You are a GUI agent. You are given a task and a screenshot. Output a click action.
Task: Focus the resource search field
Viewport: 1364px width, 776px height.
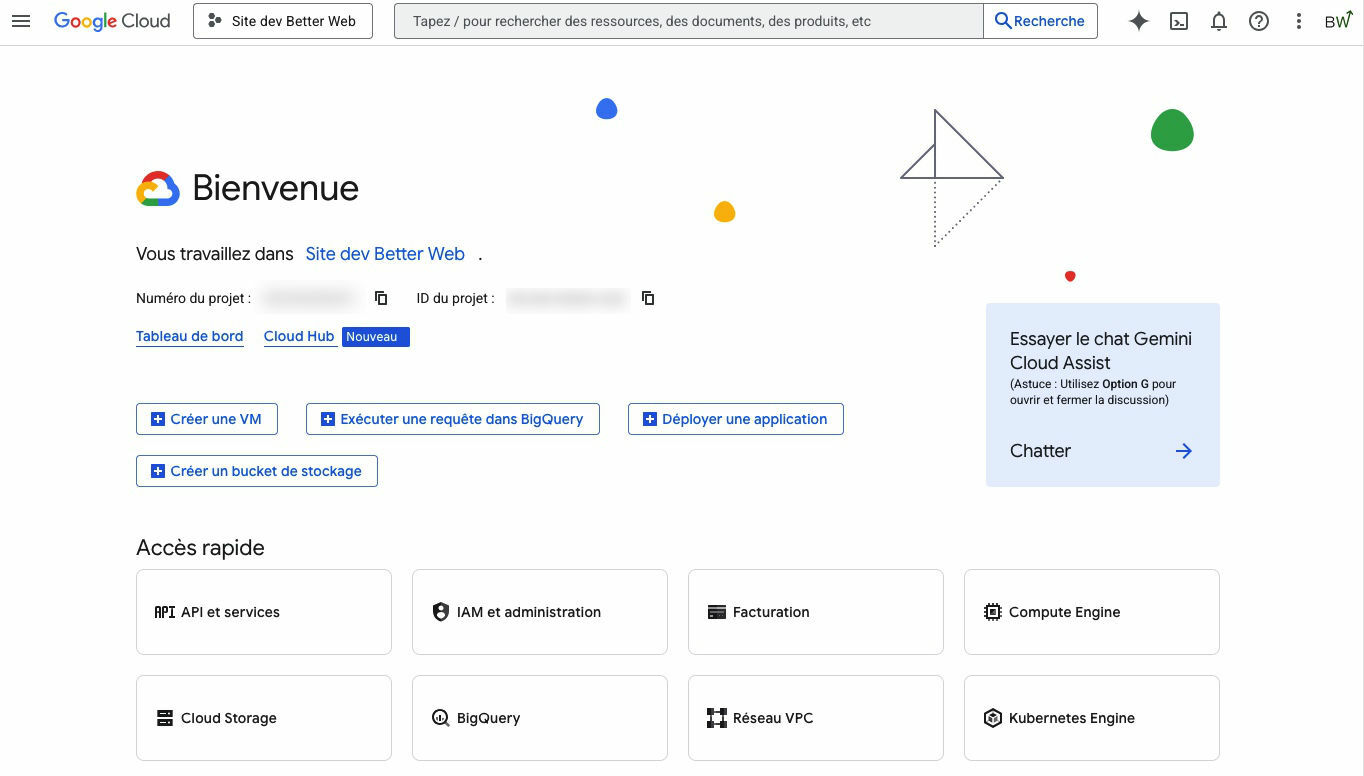(x=689, y=21)
